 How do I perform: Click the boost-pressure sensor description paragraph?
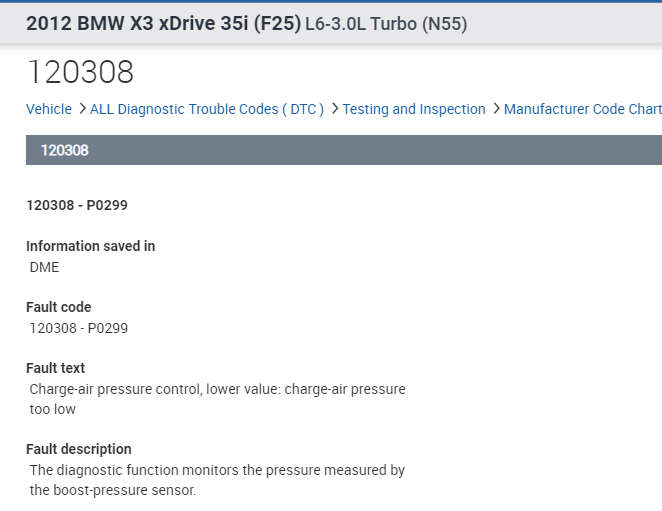217,479
